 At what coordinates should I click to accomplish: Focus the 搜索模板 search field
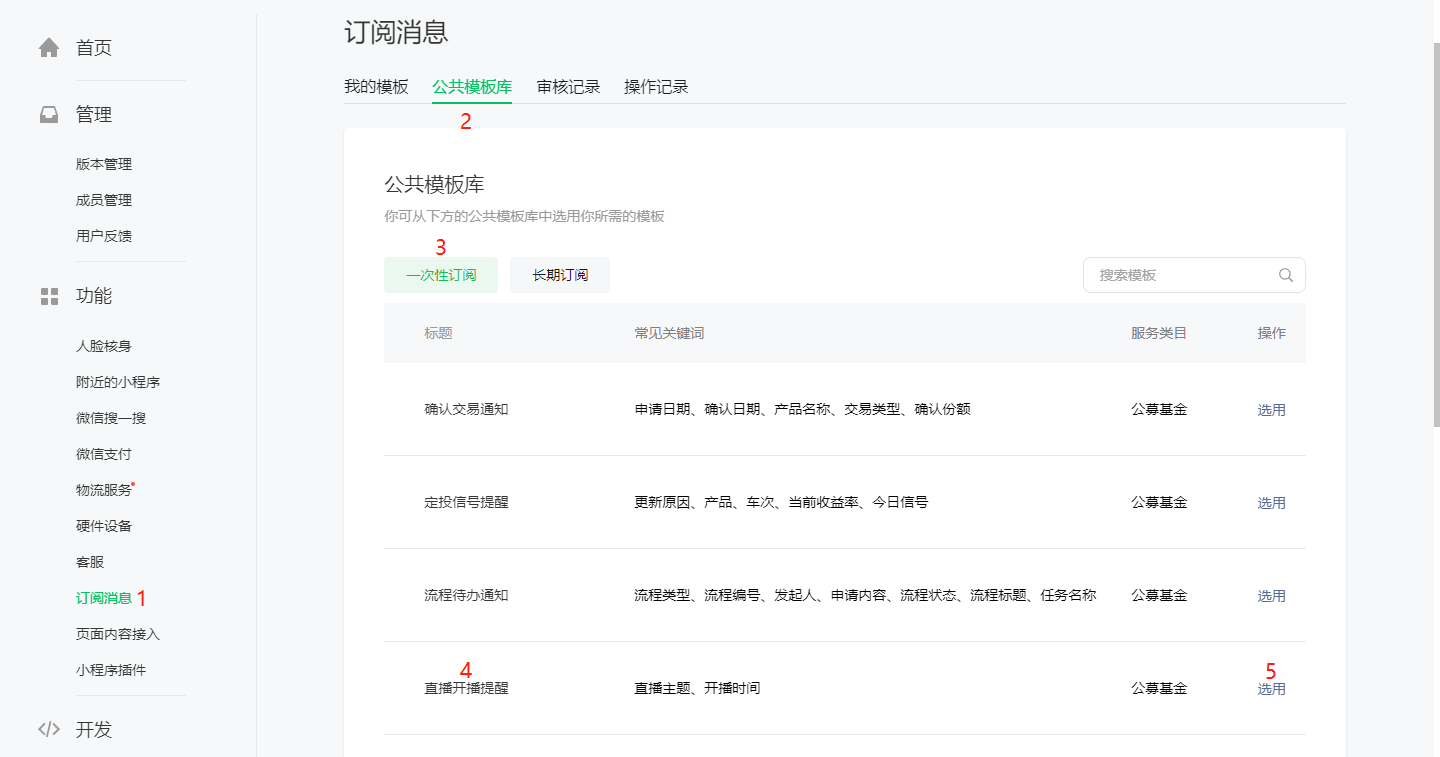coord(1194,275)
